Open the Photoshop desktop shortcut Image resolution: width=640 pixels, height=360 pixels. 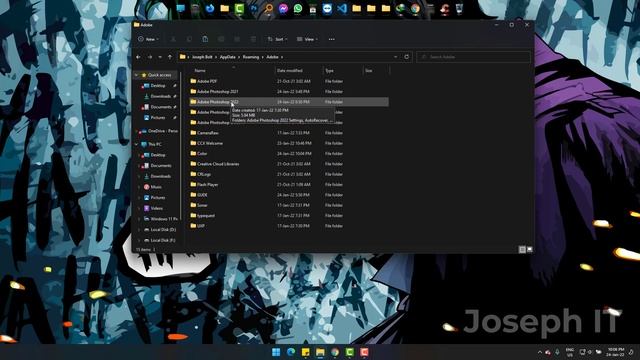tap(254, 9)
